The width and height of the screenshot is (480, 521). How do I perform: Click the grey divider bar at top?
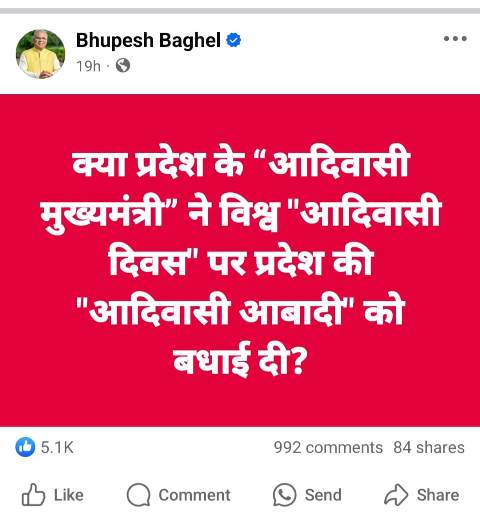coord(240,11)
